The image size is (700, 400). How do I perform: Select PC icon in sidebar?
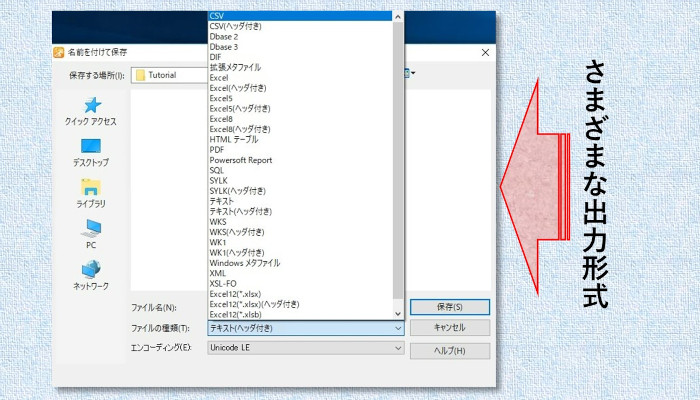point(91,233)
